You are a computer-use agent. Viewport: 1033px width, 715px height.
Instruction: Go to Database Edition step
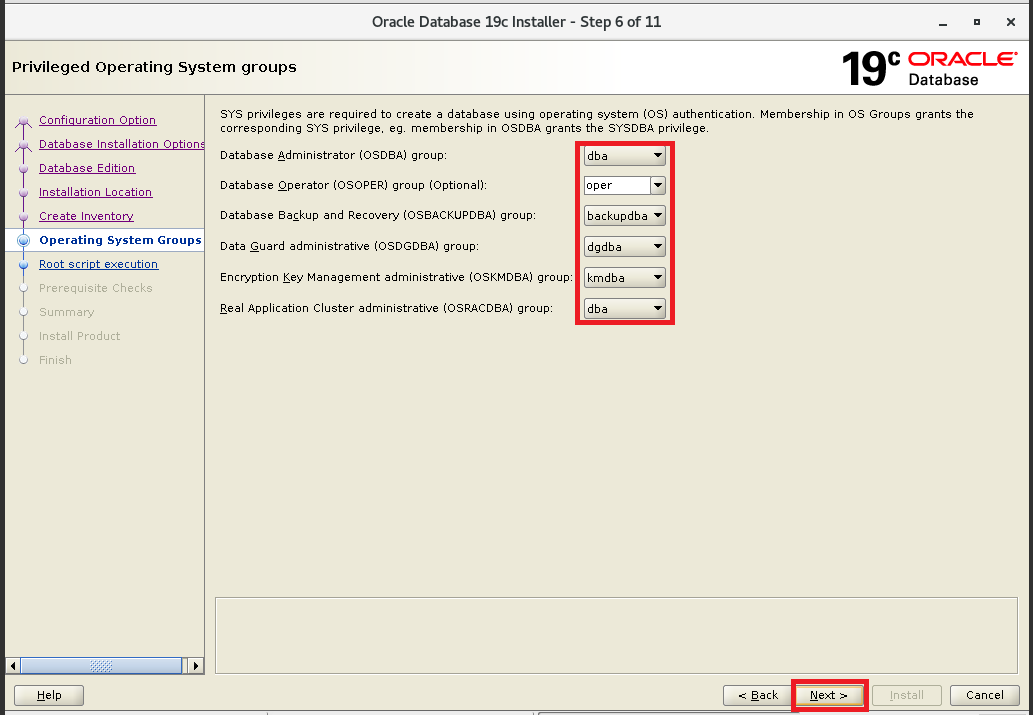[x=87, y=168]
